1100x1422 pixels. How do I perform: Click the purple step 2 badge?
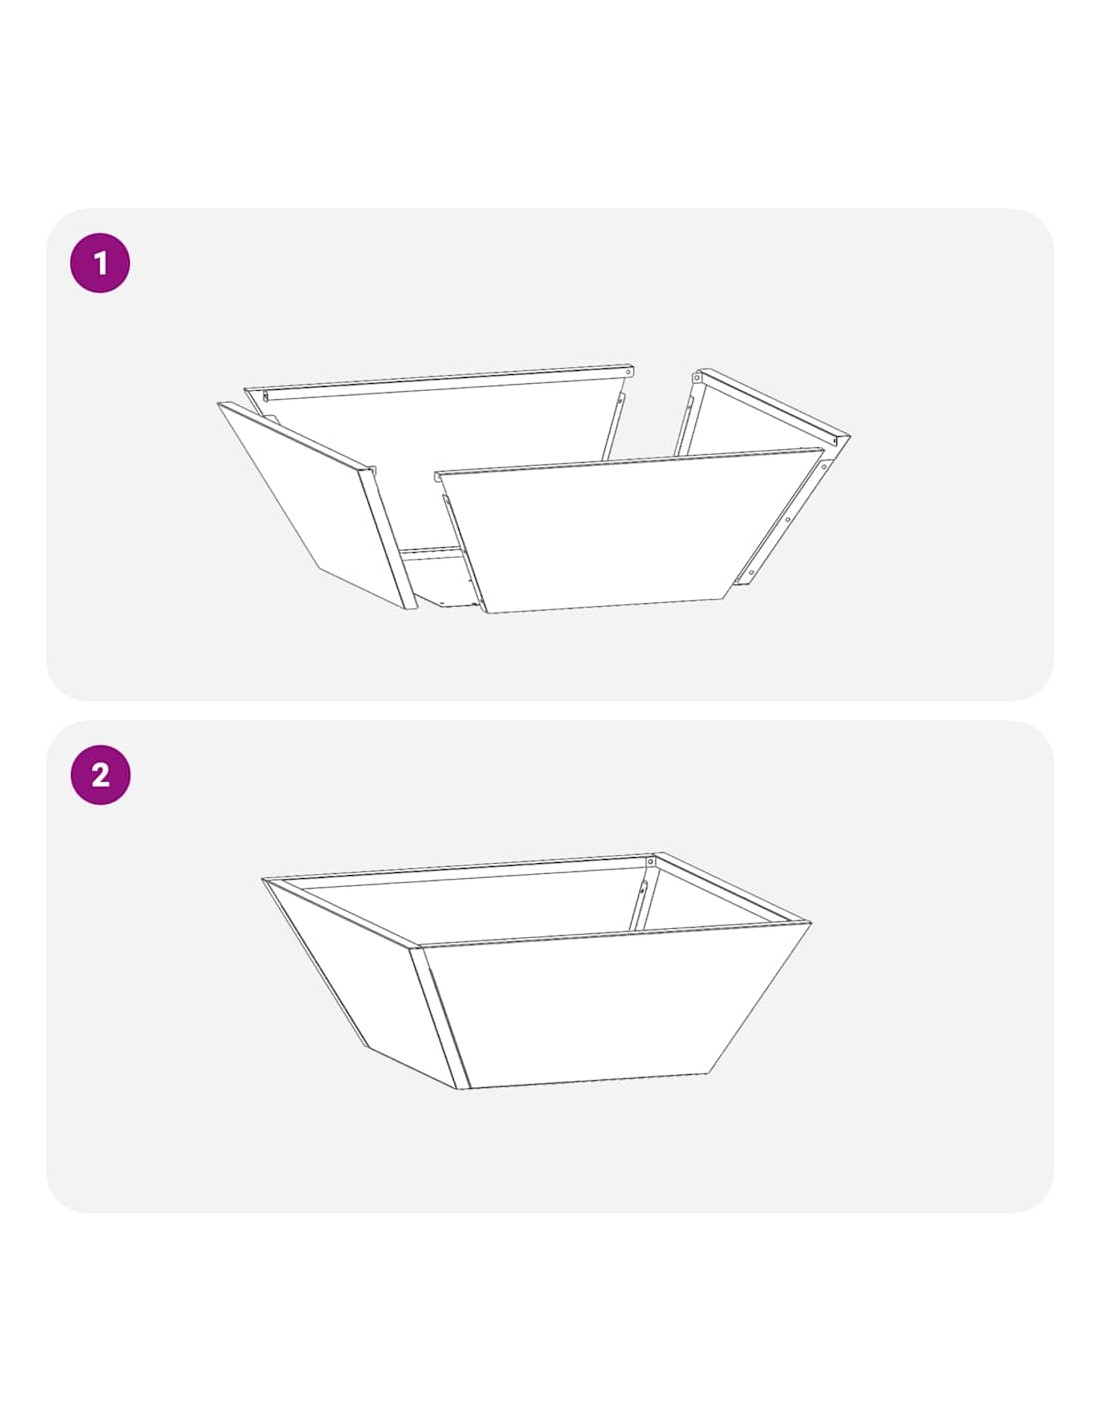tap(100, 775)
